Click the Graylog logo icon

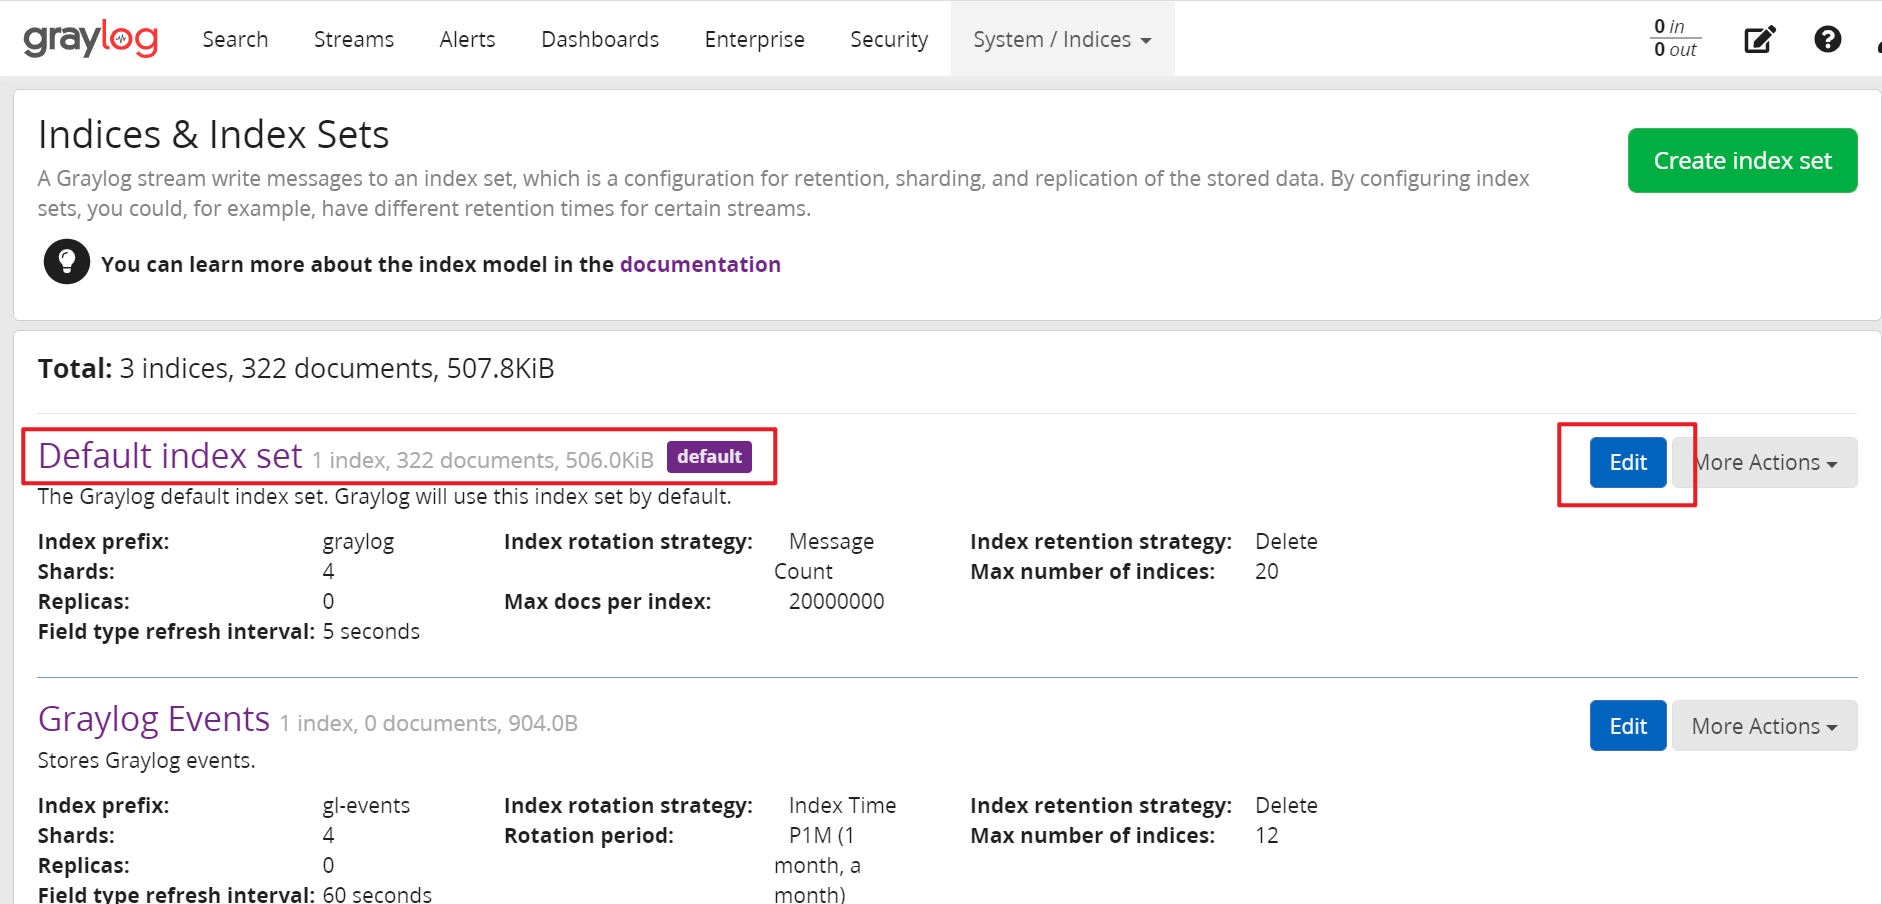coord(91,39)
